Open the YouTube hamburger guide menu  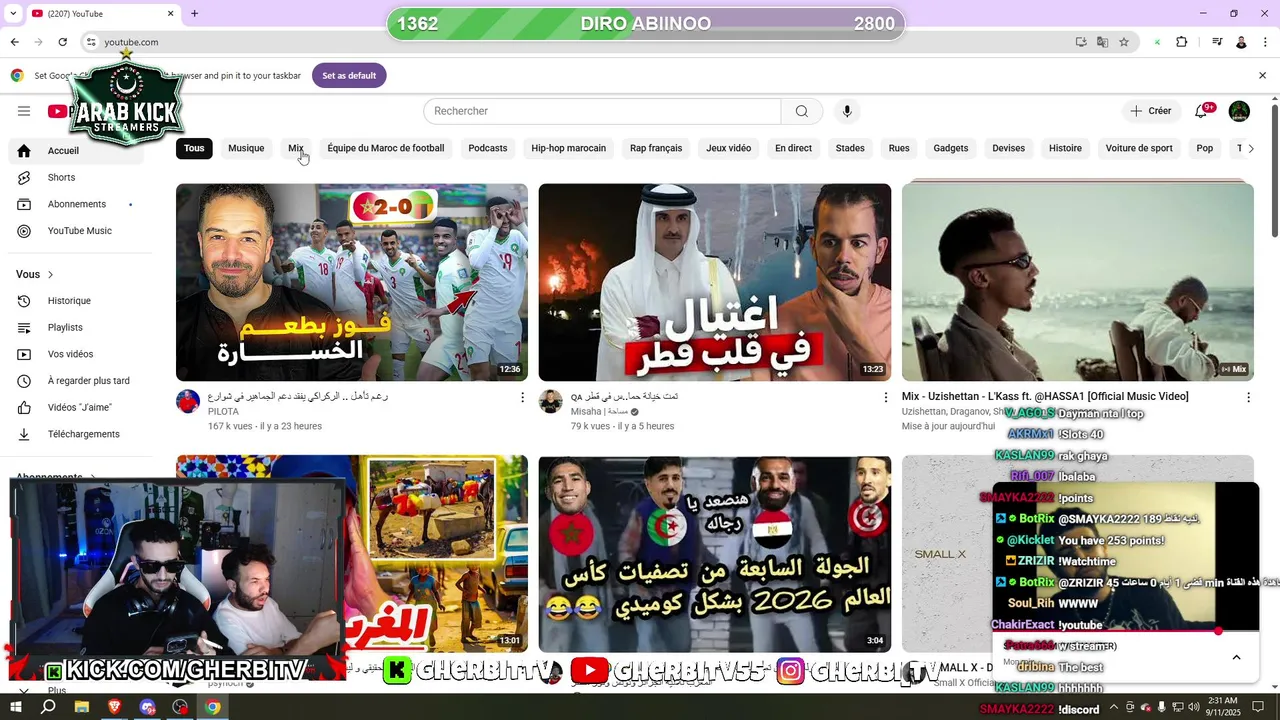(x=24, y=111)
